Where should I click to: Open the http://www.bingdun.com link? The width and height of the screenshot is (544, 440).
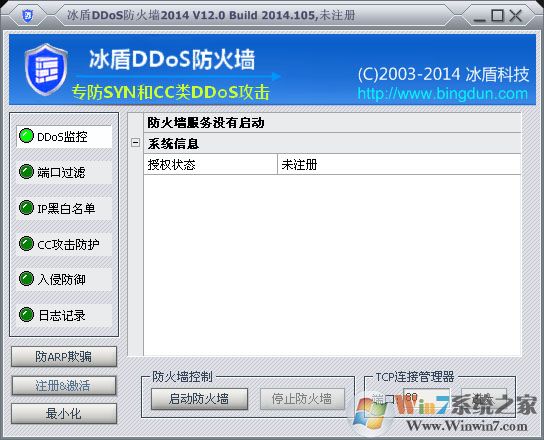point(442,94)
